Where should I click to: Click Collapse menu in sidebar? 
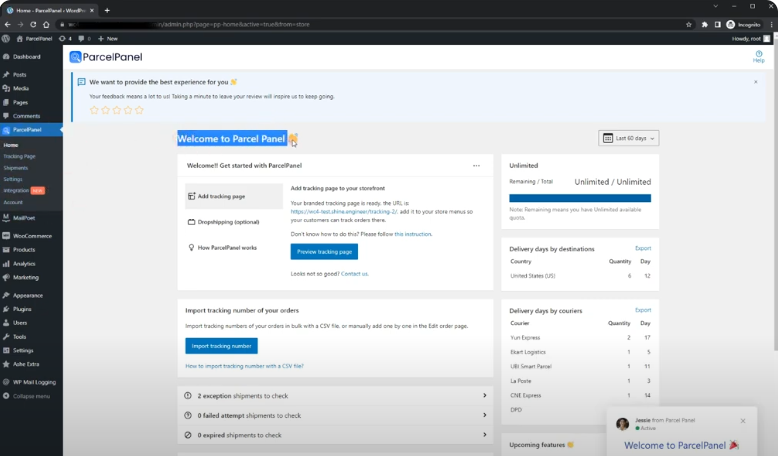pos(31,396)
